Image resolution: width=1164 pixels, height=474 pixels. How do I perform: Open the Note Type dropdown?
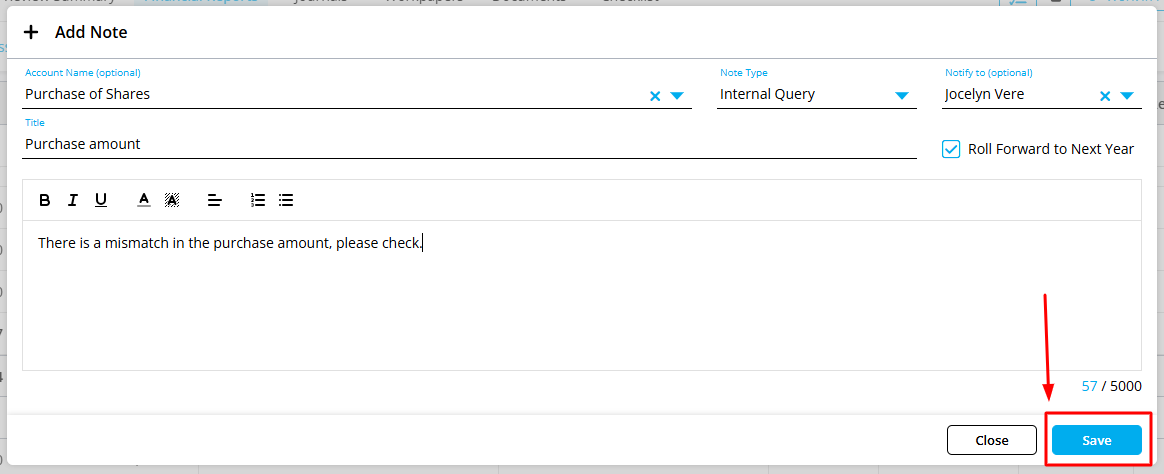tap(901, 96)
